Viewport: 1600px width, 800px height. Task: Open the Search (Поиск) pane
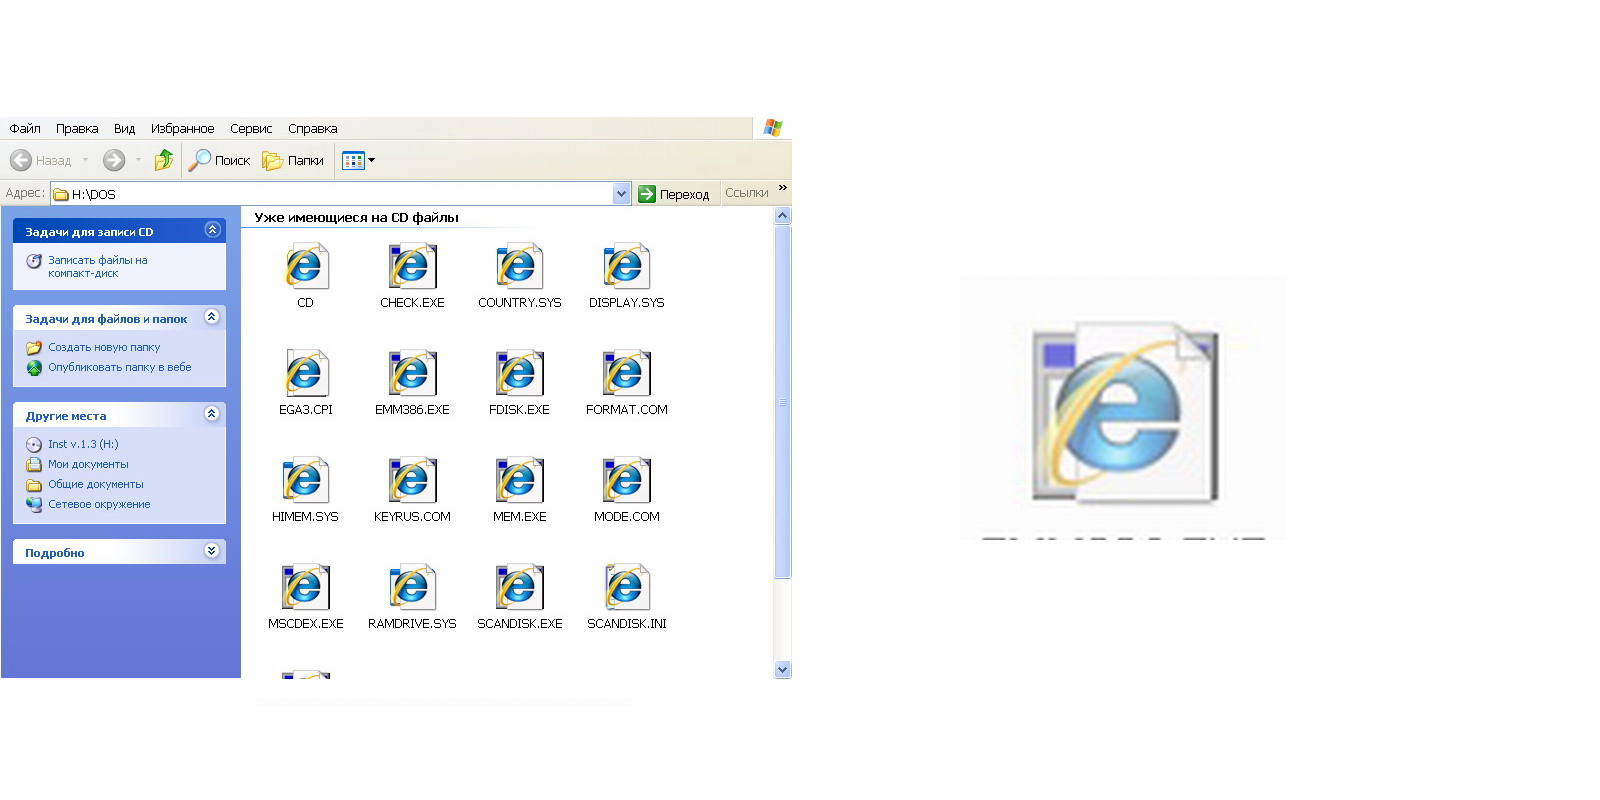[220, 160]
